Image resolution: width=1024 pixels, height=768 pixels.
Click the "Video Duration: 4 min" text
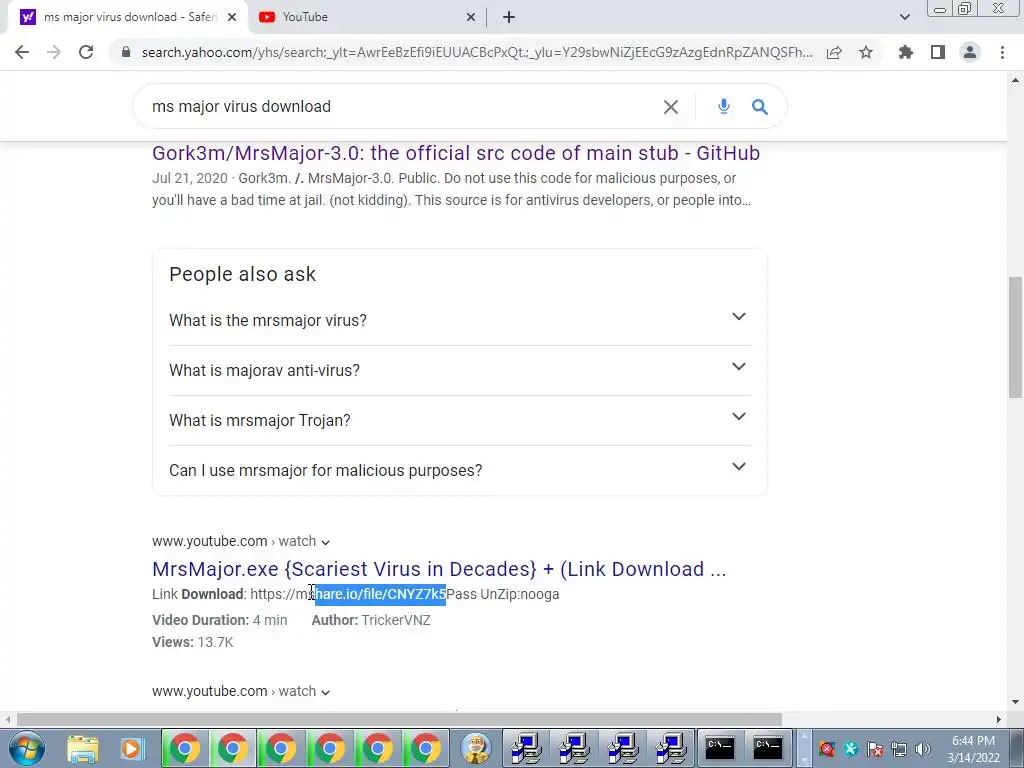tap(219, 620)
